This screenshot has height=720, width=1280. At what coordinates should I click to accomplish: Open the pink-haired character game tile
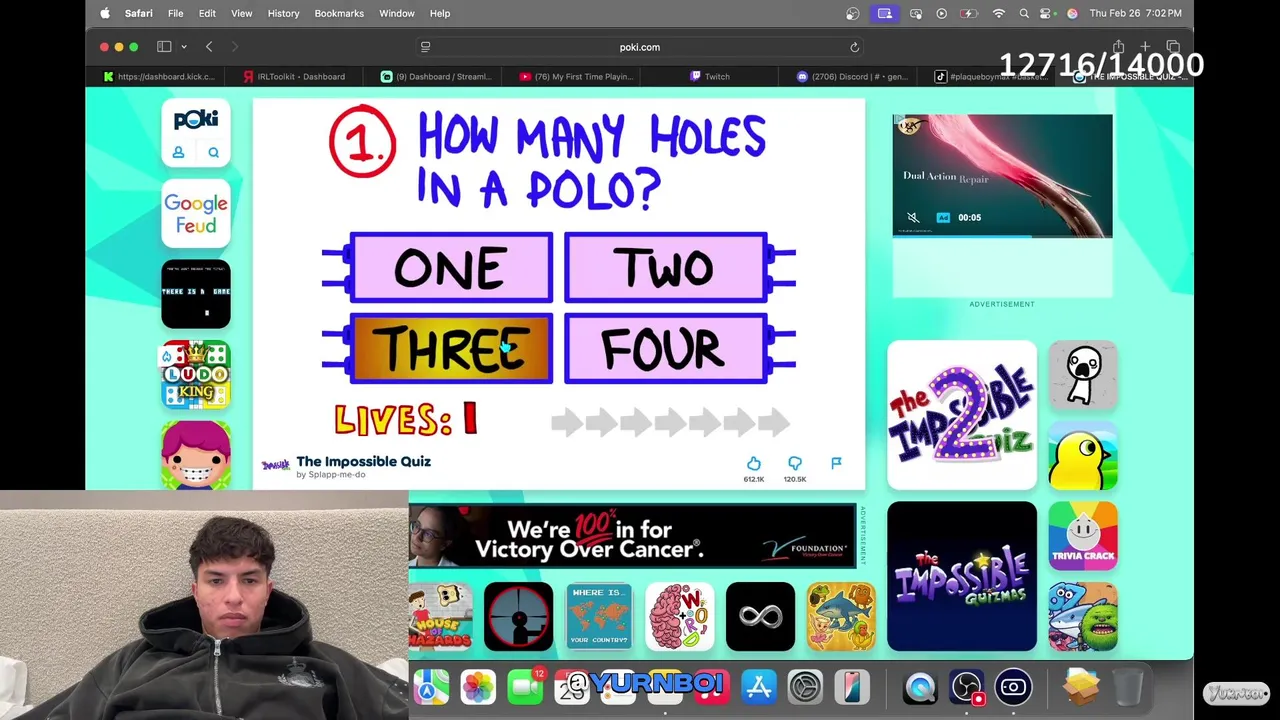point(196,455)
